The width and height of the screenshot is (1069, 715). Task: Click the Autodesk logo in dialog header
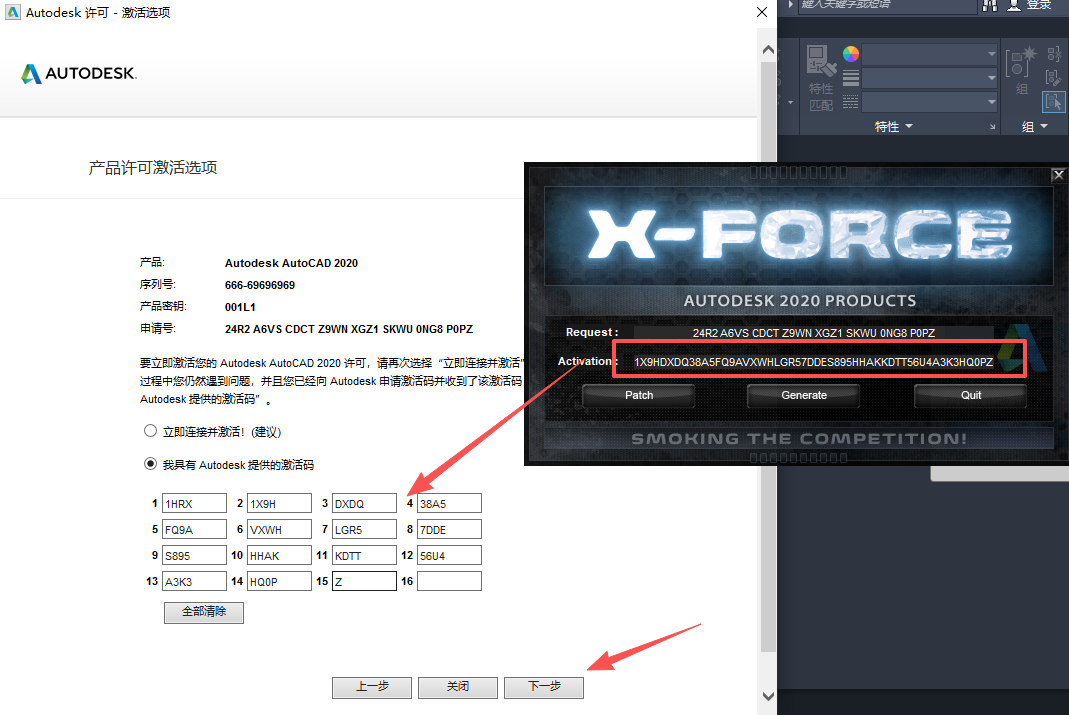(79, 73)
